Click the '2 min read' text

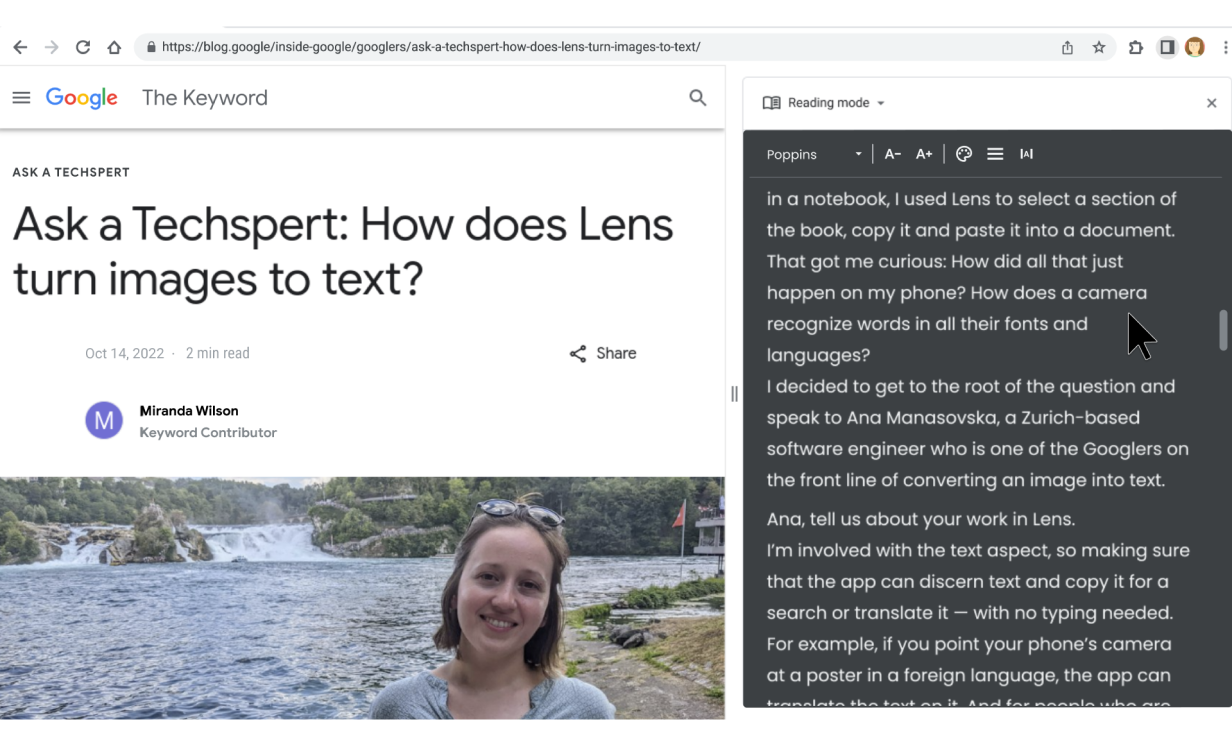tap(218, 353)
